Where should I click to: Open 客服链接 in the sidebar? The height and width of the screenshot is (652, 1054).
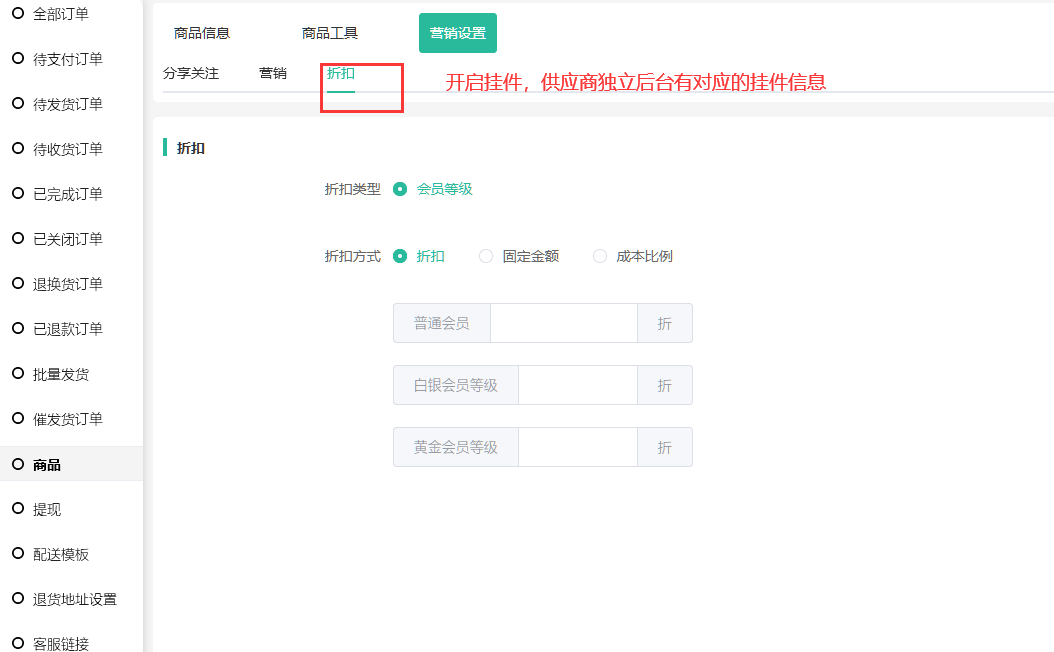[60, 643]
